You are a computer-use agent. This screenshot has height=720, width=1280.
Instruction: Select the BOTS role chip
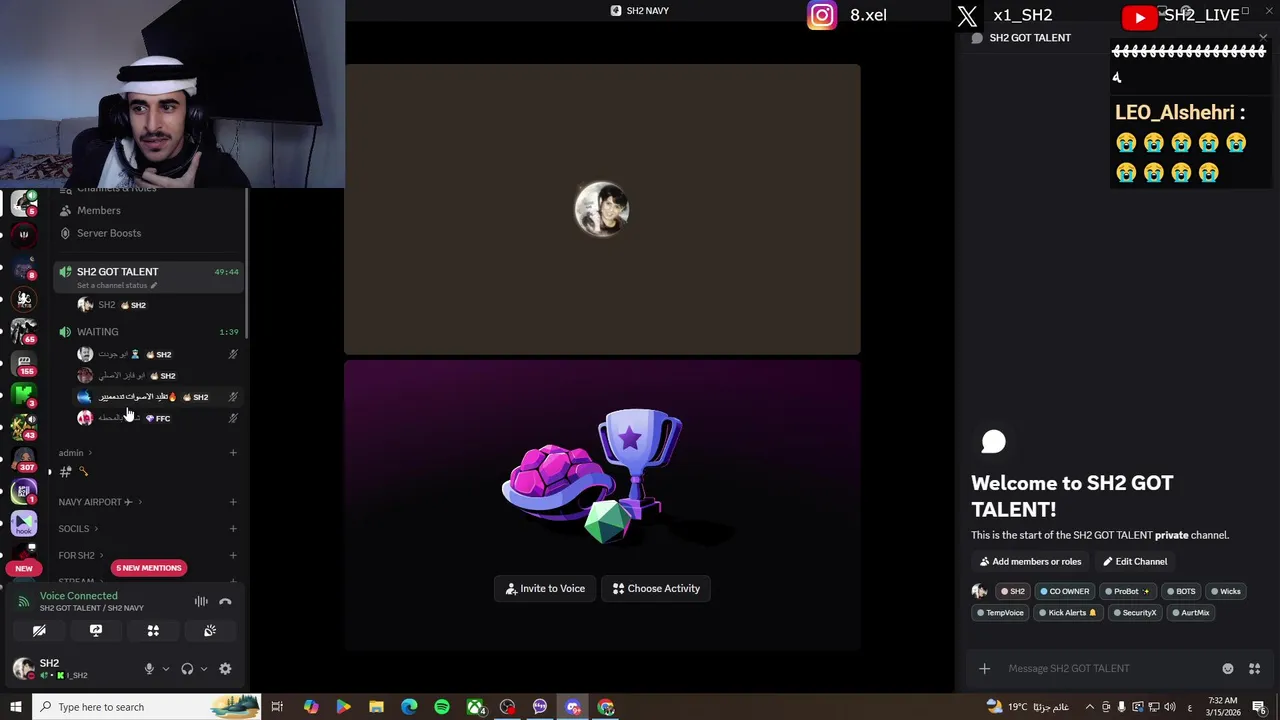coord(1181,591)
